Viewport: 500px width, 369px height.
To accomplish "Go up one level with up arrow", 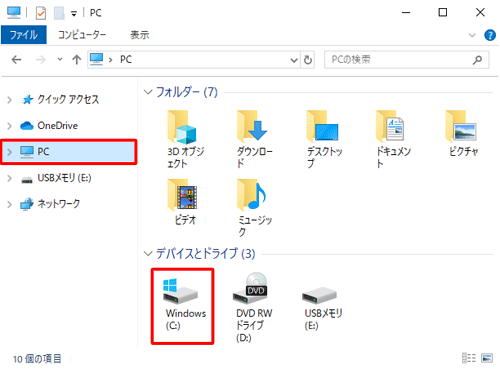I will (77, 60).
